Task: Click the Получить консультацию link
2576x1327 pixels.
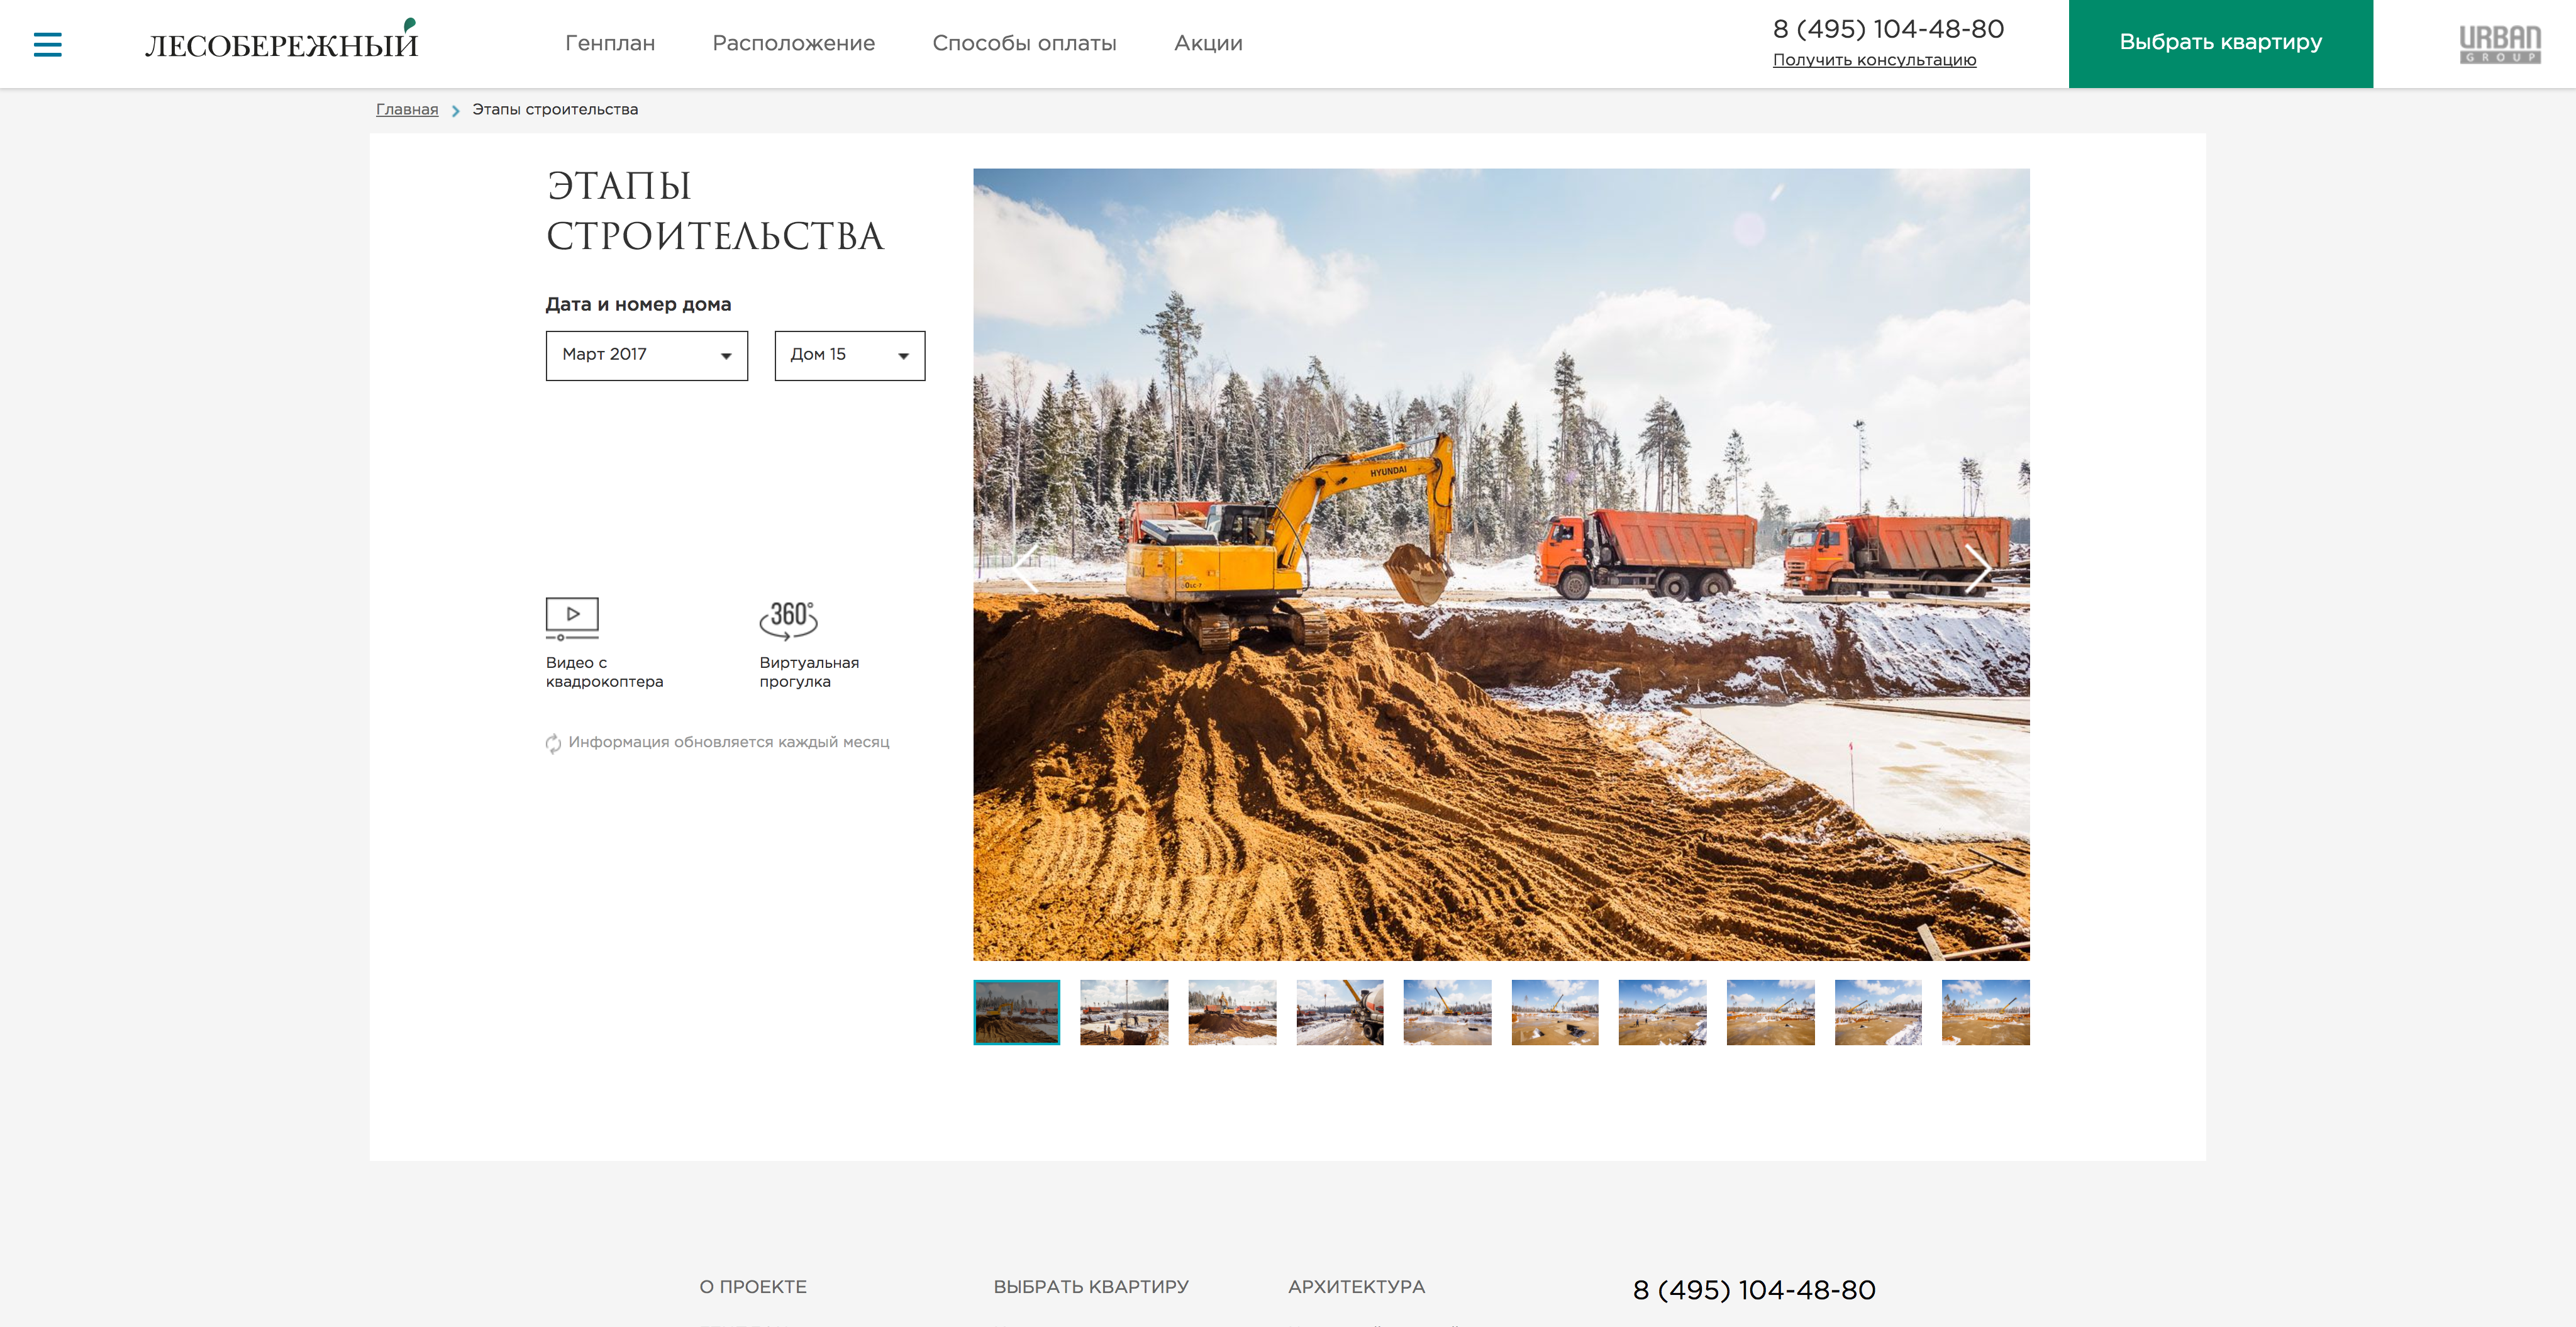Action: (1874, 60)
